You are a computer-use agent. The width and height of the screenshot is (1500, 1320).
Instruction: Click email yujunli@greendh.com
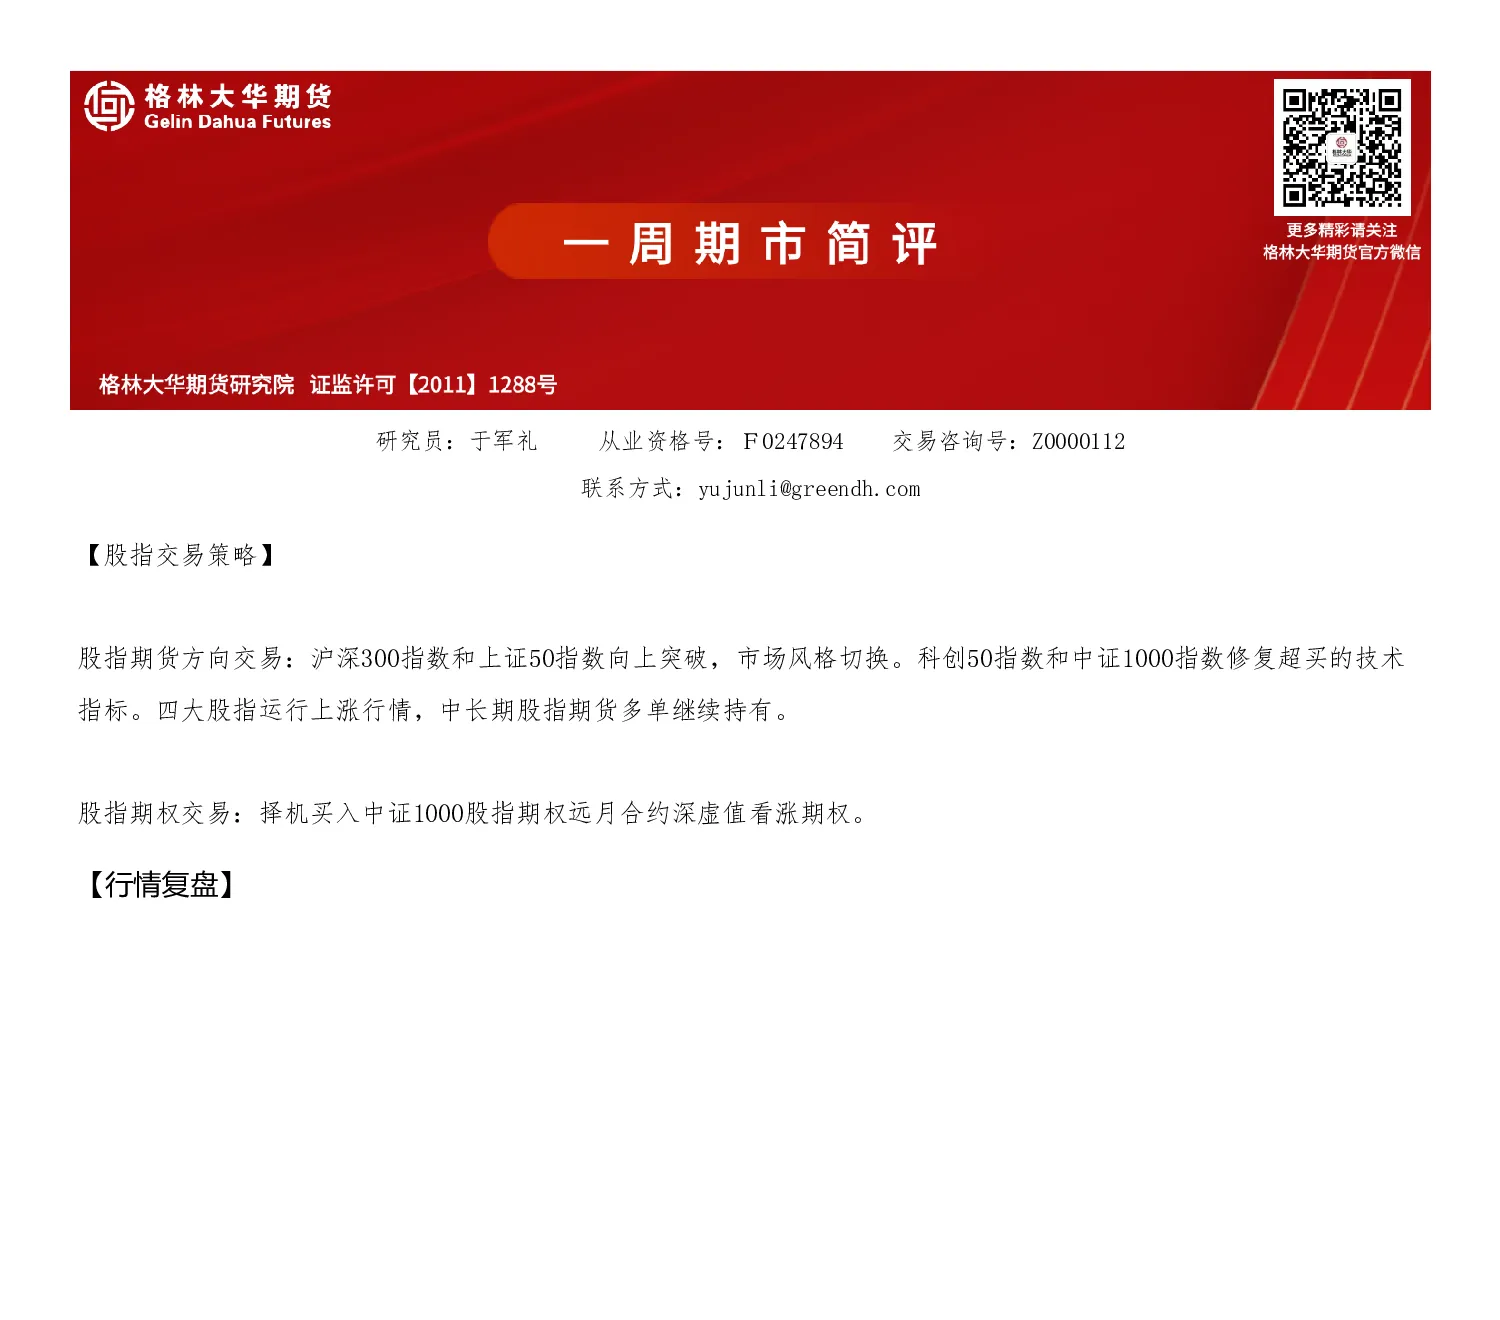(x=809, y=489)
